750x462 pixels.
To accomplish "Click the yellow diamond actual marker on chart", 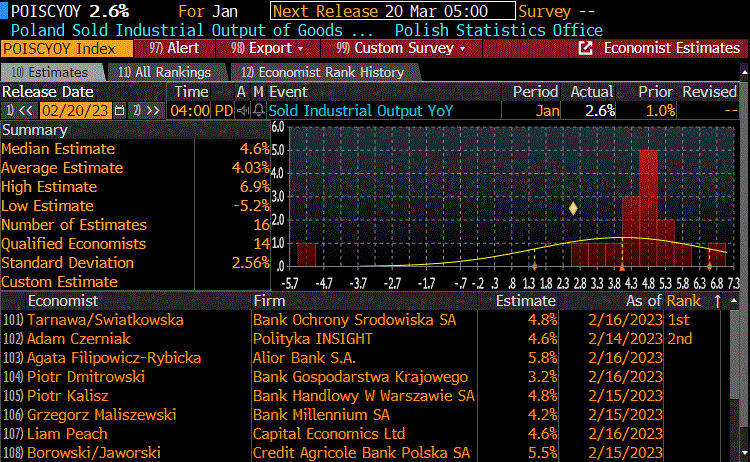I will pyautogui.click(x=573, y=209).
